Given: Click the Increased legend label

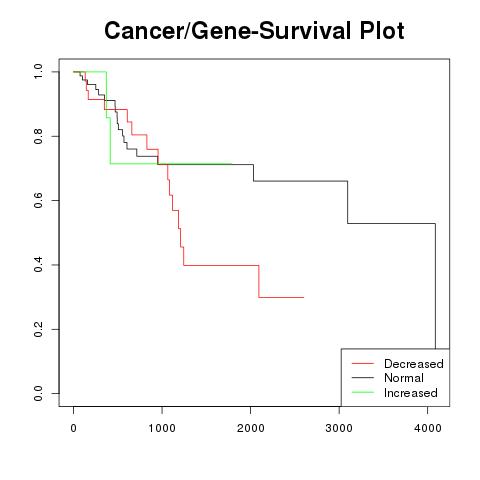Looking at the screenshot, I should click(x=411, y=393).
